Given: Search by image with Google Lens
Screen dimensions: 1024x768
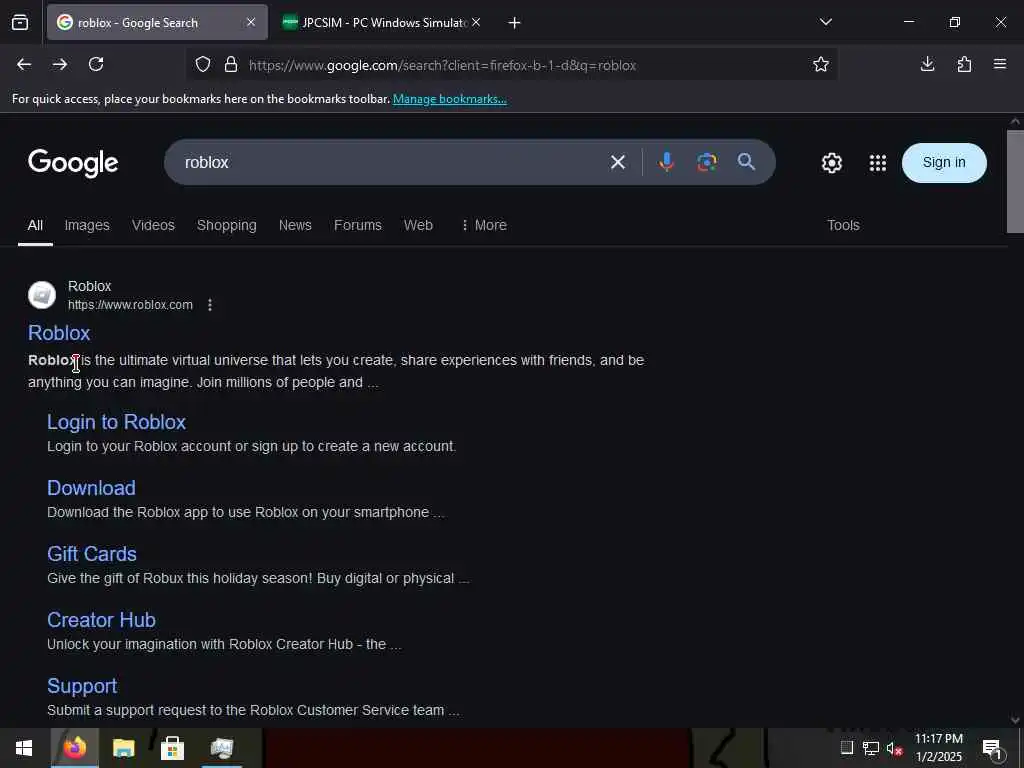Looking at the screenshot, I should (x=707, y=162).
